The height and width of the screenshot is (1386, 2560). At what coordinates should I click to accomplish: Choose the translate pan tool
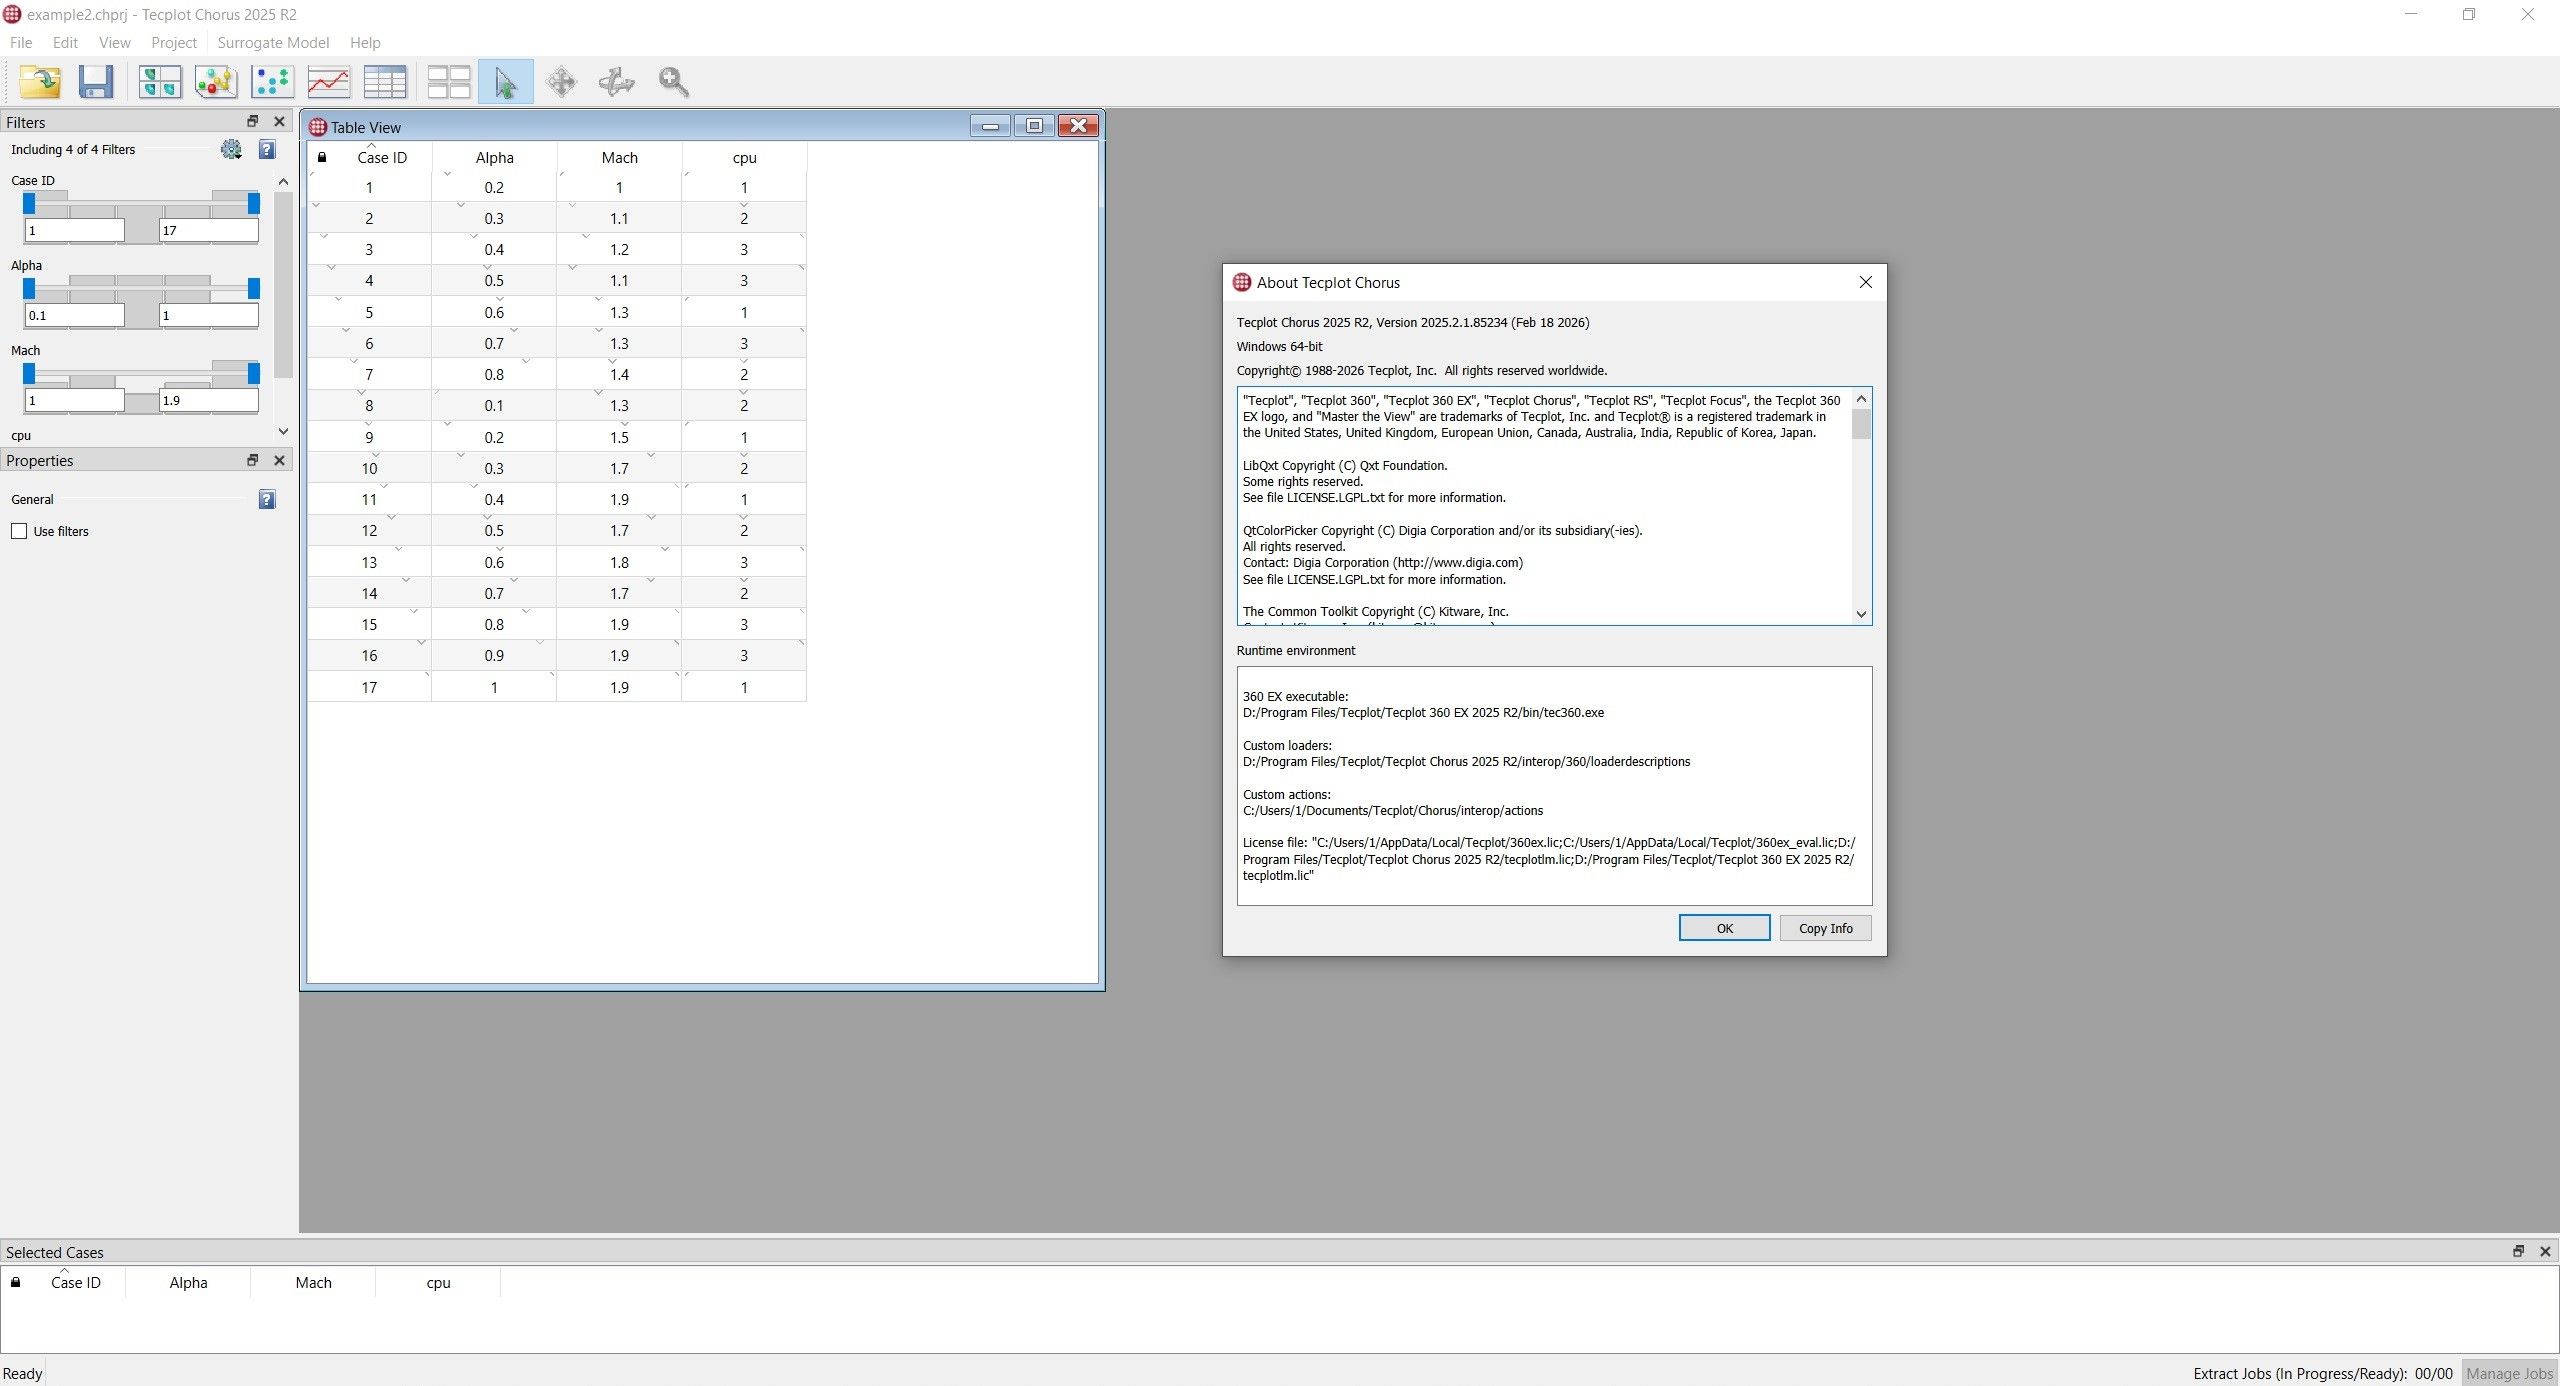[562, 82]
